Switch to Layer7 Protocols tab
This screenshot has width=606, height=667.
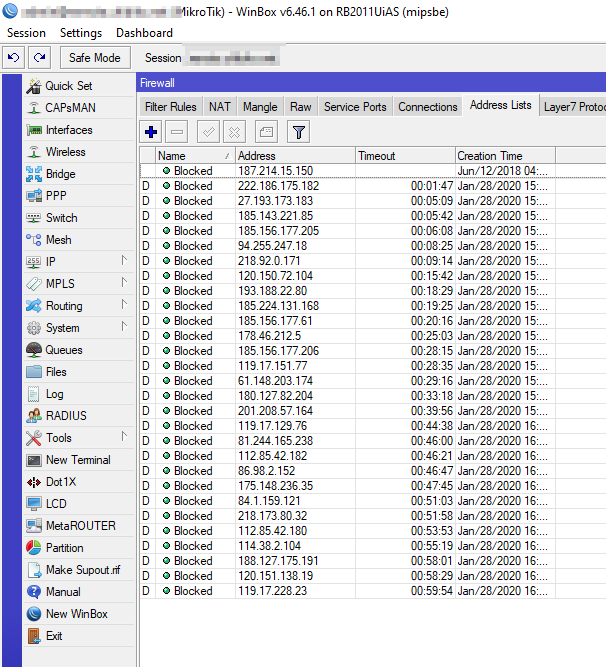[573, 107]
